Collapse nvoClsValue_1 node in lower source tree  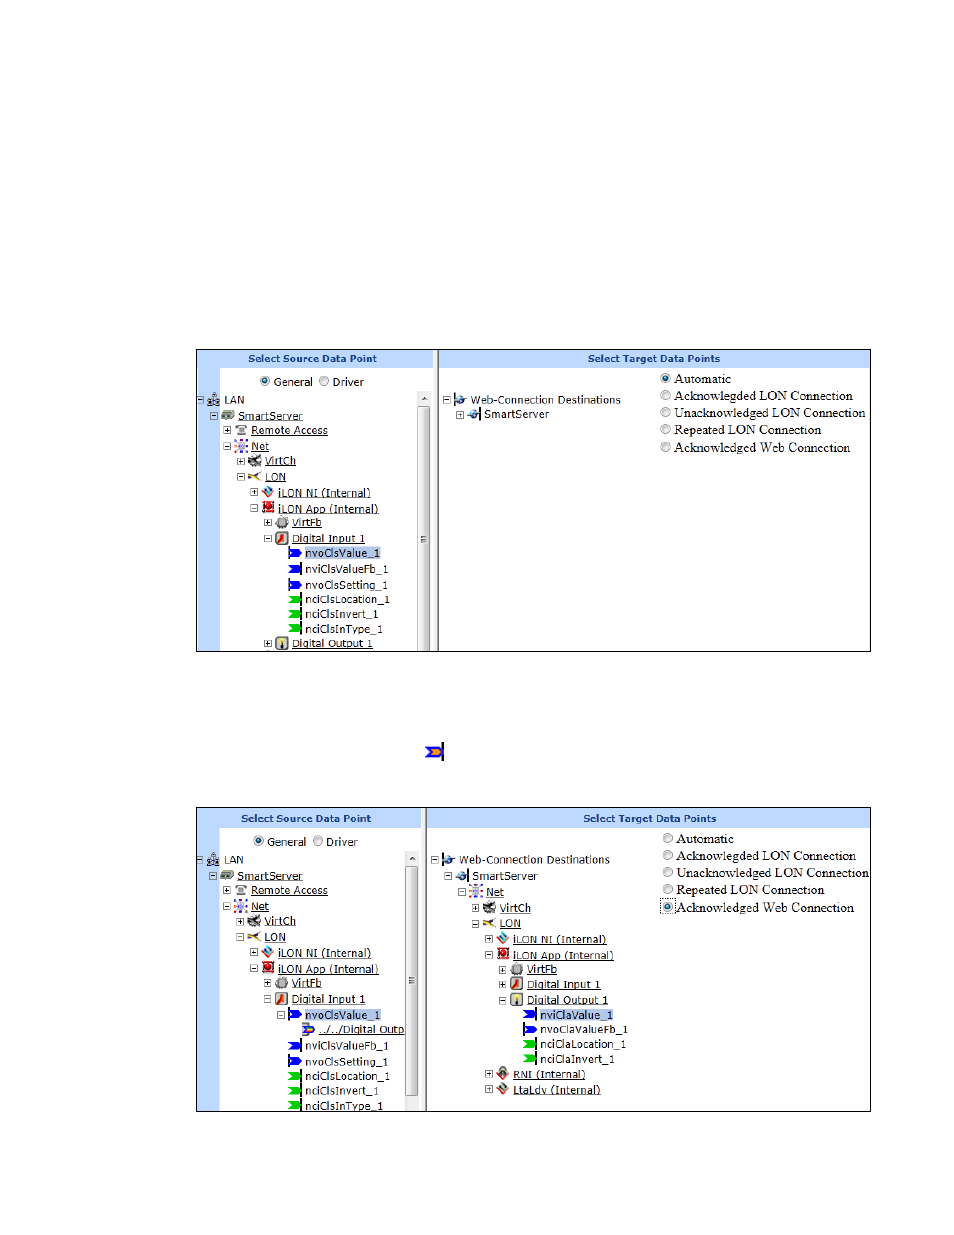(x=281, y=1014)
